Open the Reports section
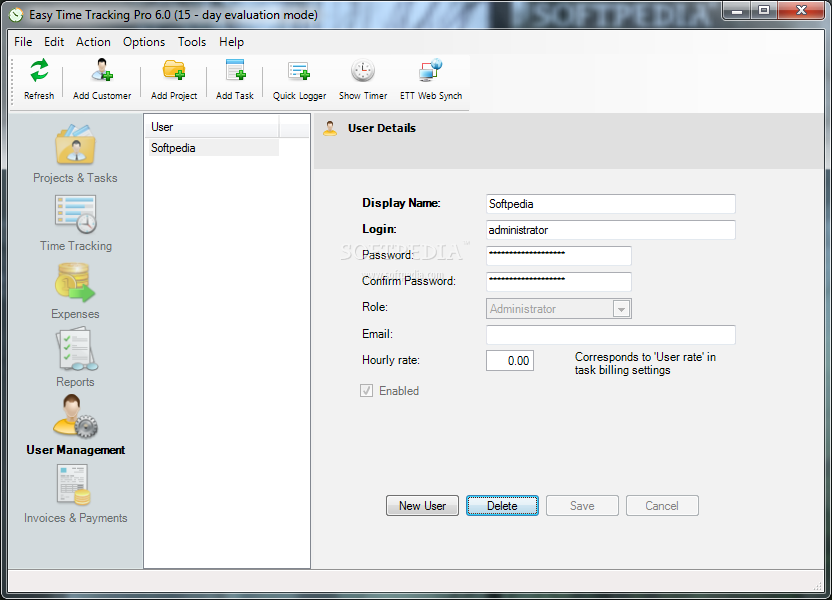The height and width of the screenshot is (600, 832). click(75, 359)
